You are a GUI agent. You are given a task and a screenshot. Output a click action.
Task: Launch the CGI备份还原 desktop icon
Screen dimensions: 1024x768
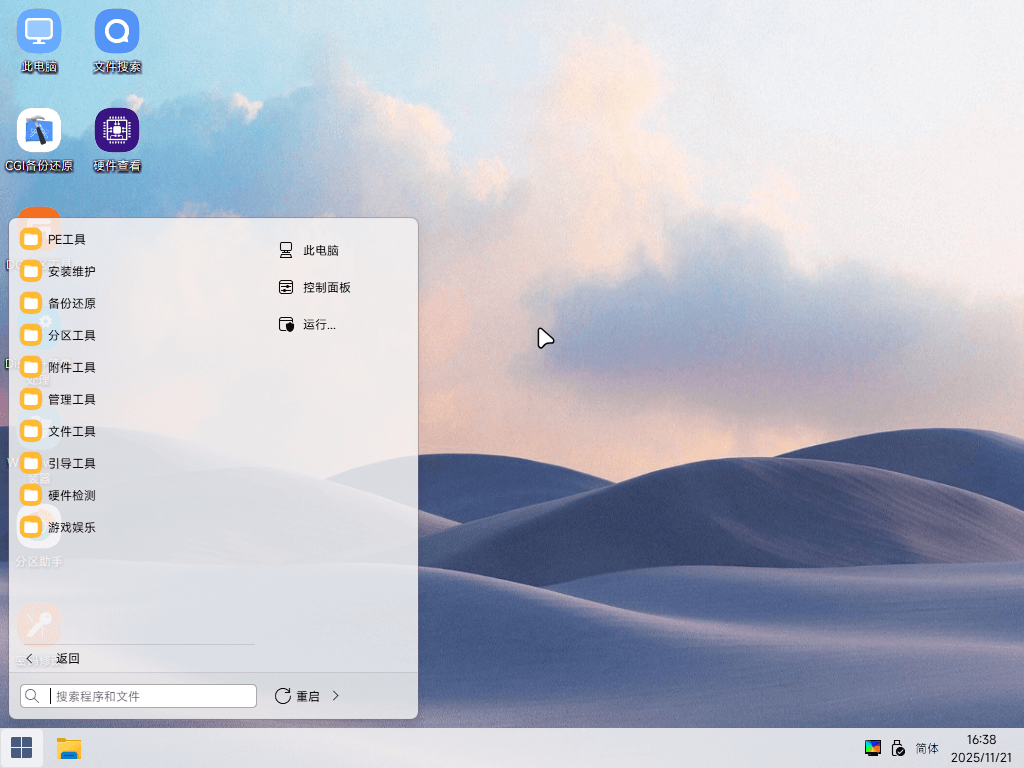[39, 140]
